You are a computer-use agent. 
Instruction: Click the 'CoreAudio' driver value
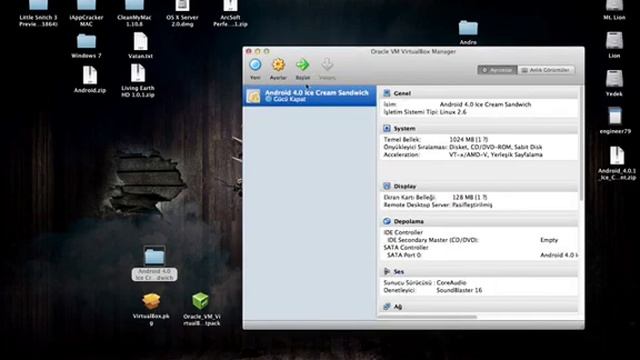[x=451, y=282]
